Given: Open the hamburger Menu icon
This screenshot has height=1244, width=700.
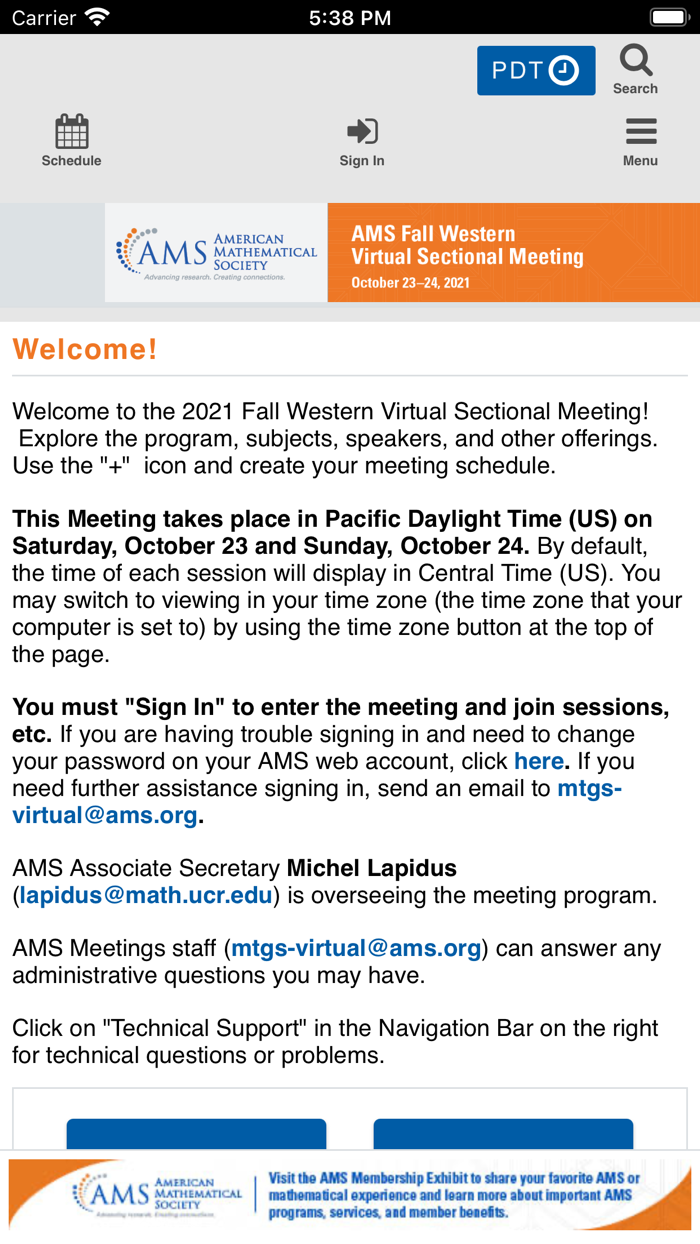Looking at the screenshot, I should (640, 131).
